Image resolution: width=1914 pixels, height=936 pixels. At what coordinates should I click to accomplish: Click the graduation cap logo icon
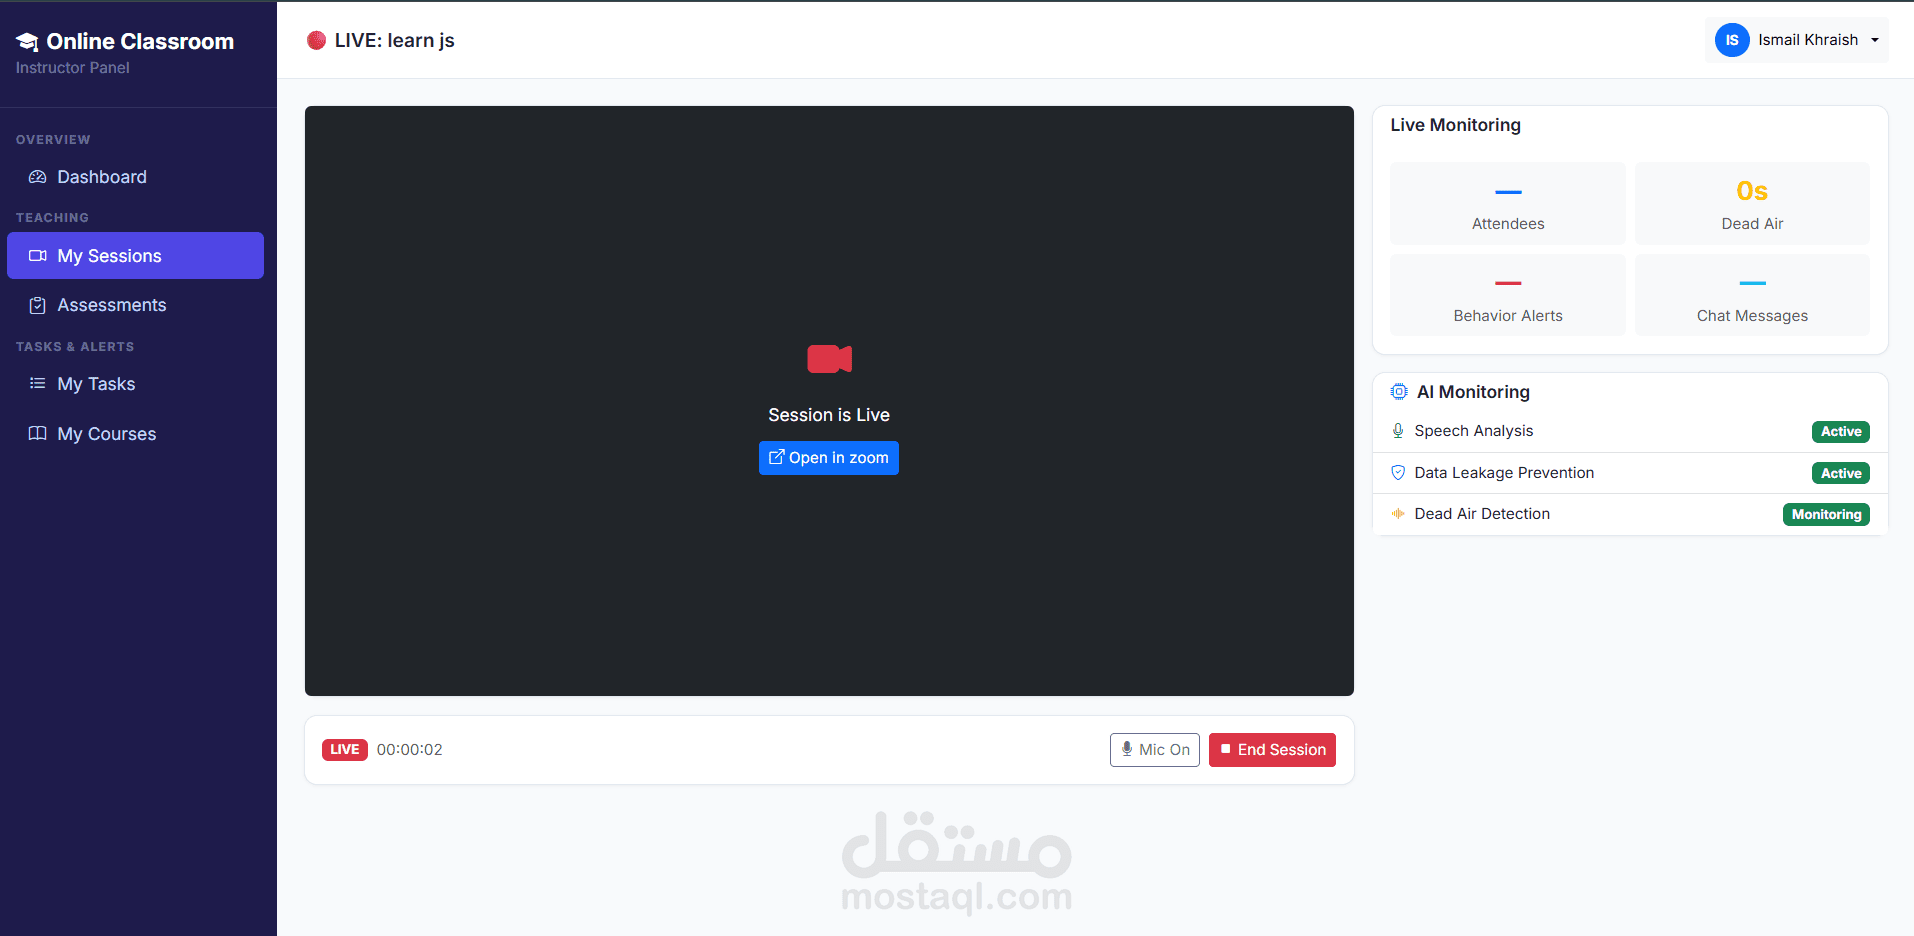click(27, 41)
